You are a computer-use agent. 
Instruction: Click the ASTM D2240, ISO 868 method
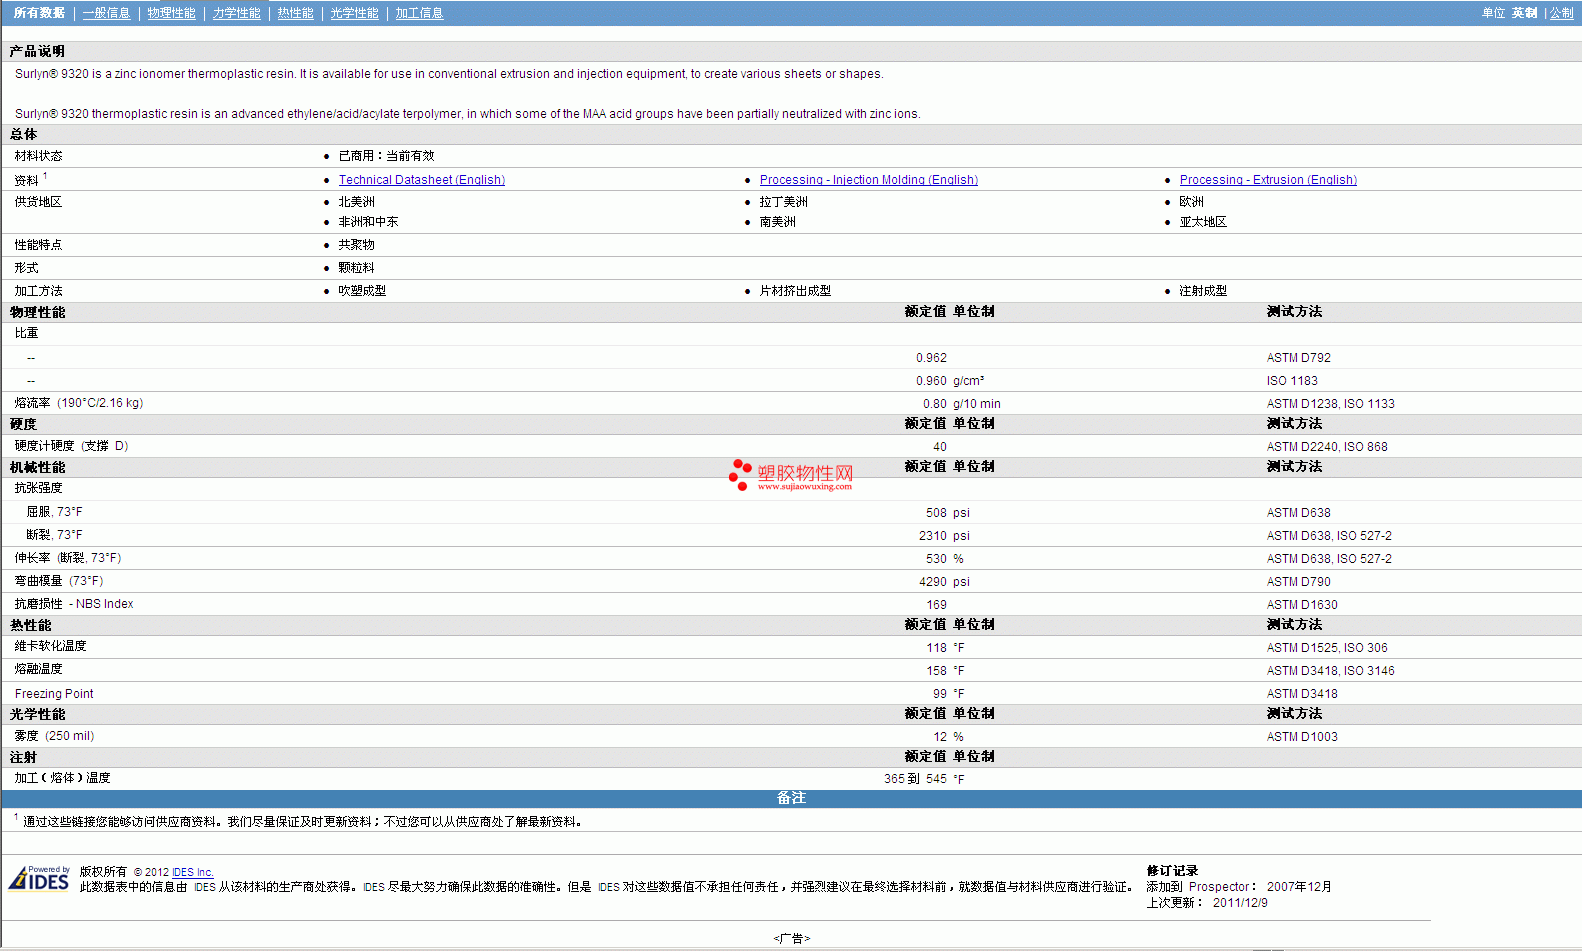[1327, 447]
